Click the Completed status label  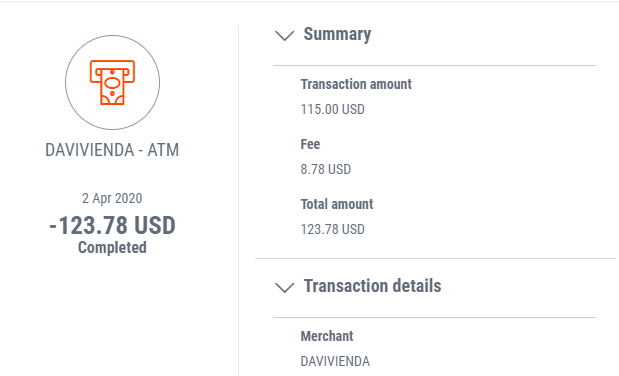tap(112, 248)
